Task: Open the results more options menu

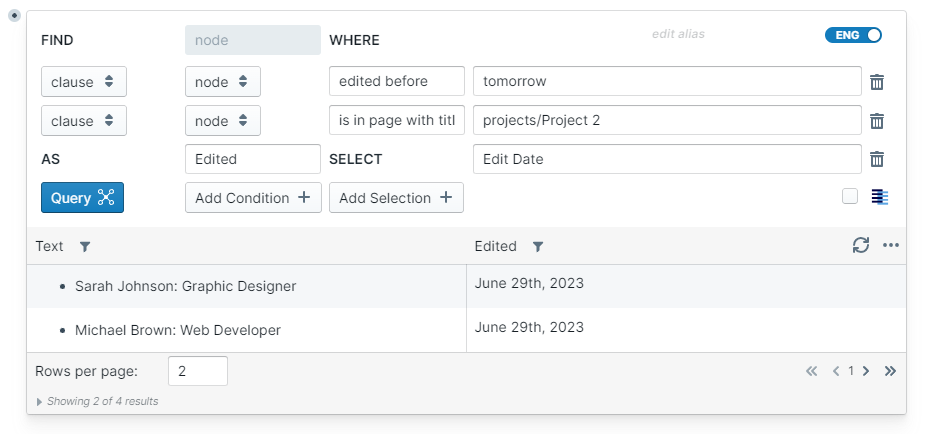Action: (891, 245)
